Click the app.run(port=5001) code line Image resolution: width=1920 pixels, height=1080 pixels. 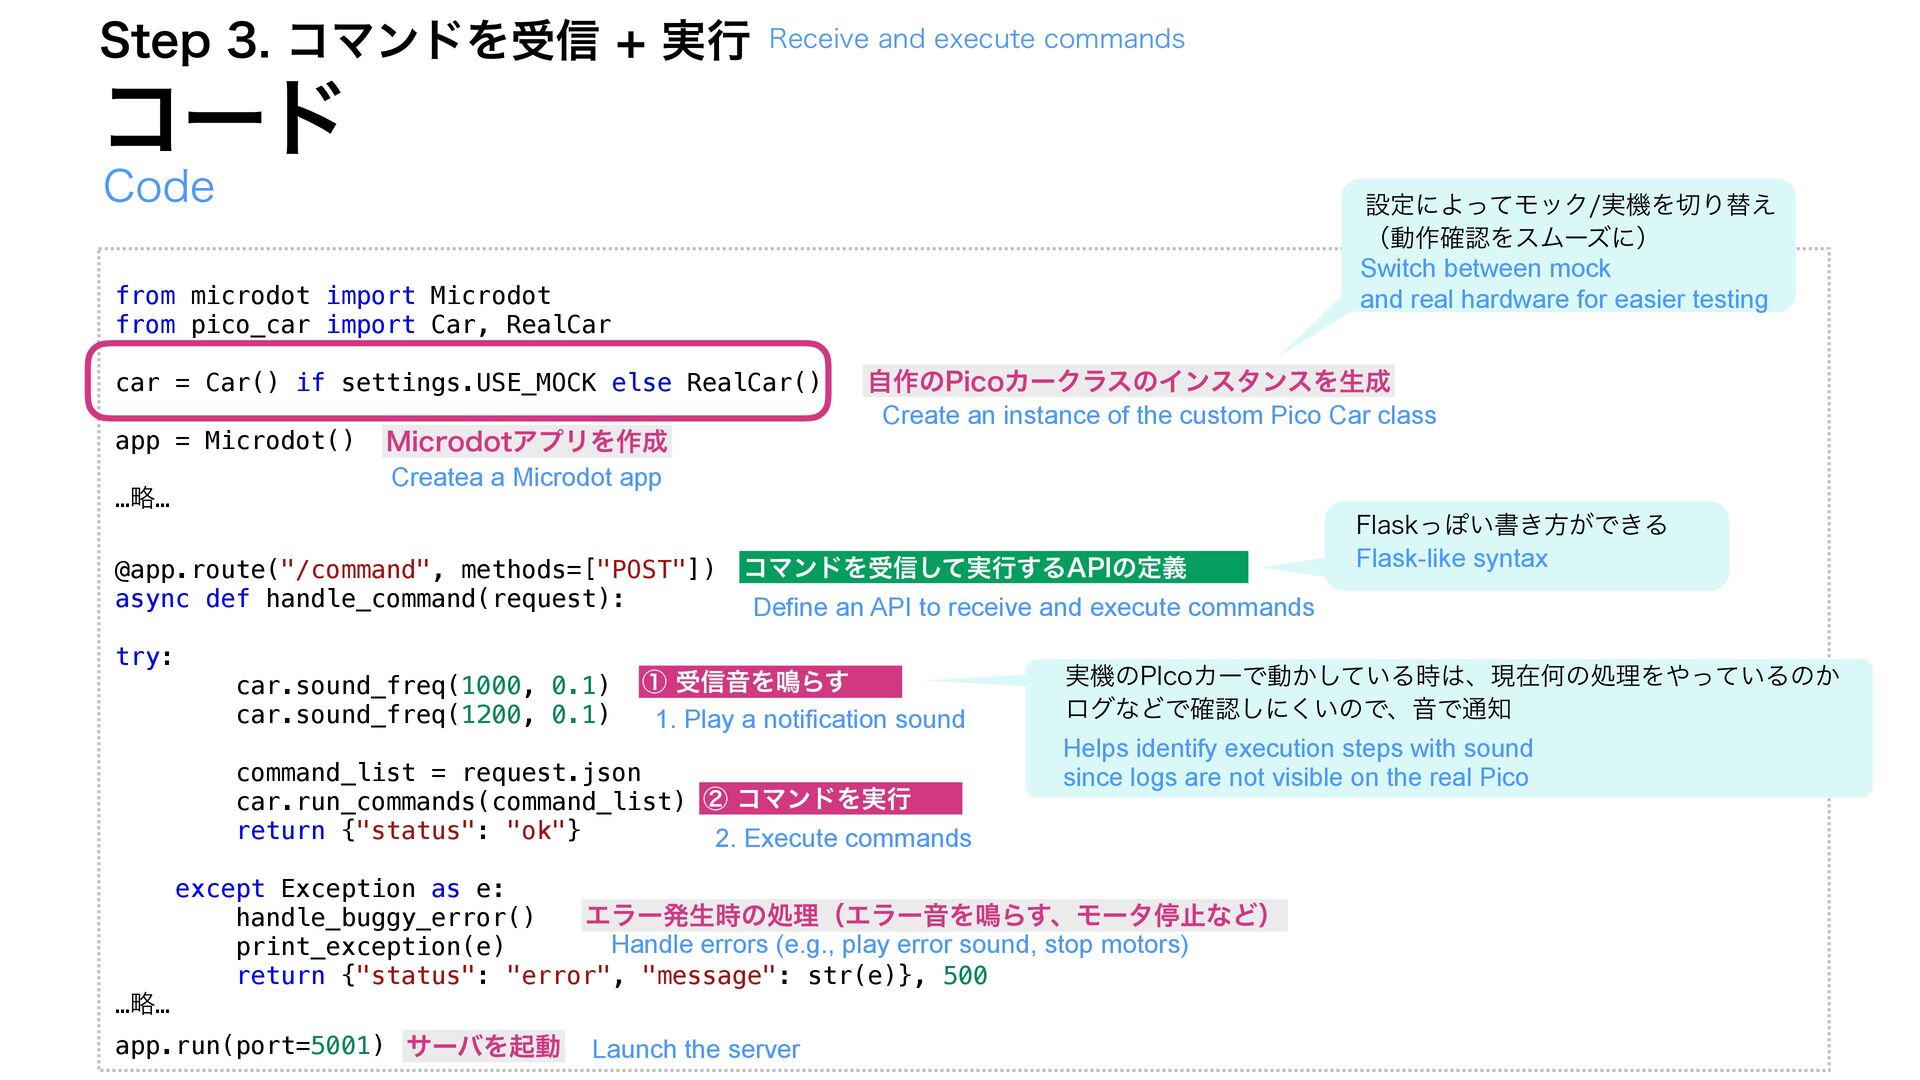(249, 1046)
